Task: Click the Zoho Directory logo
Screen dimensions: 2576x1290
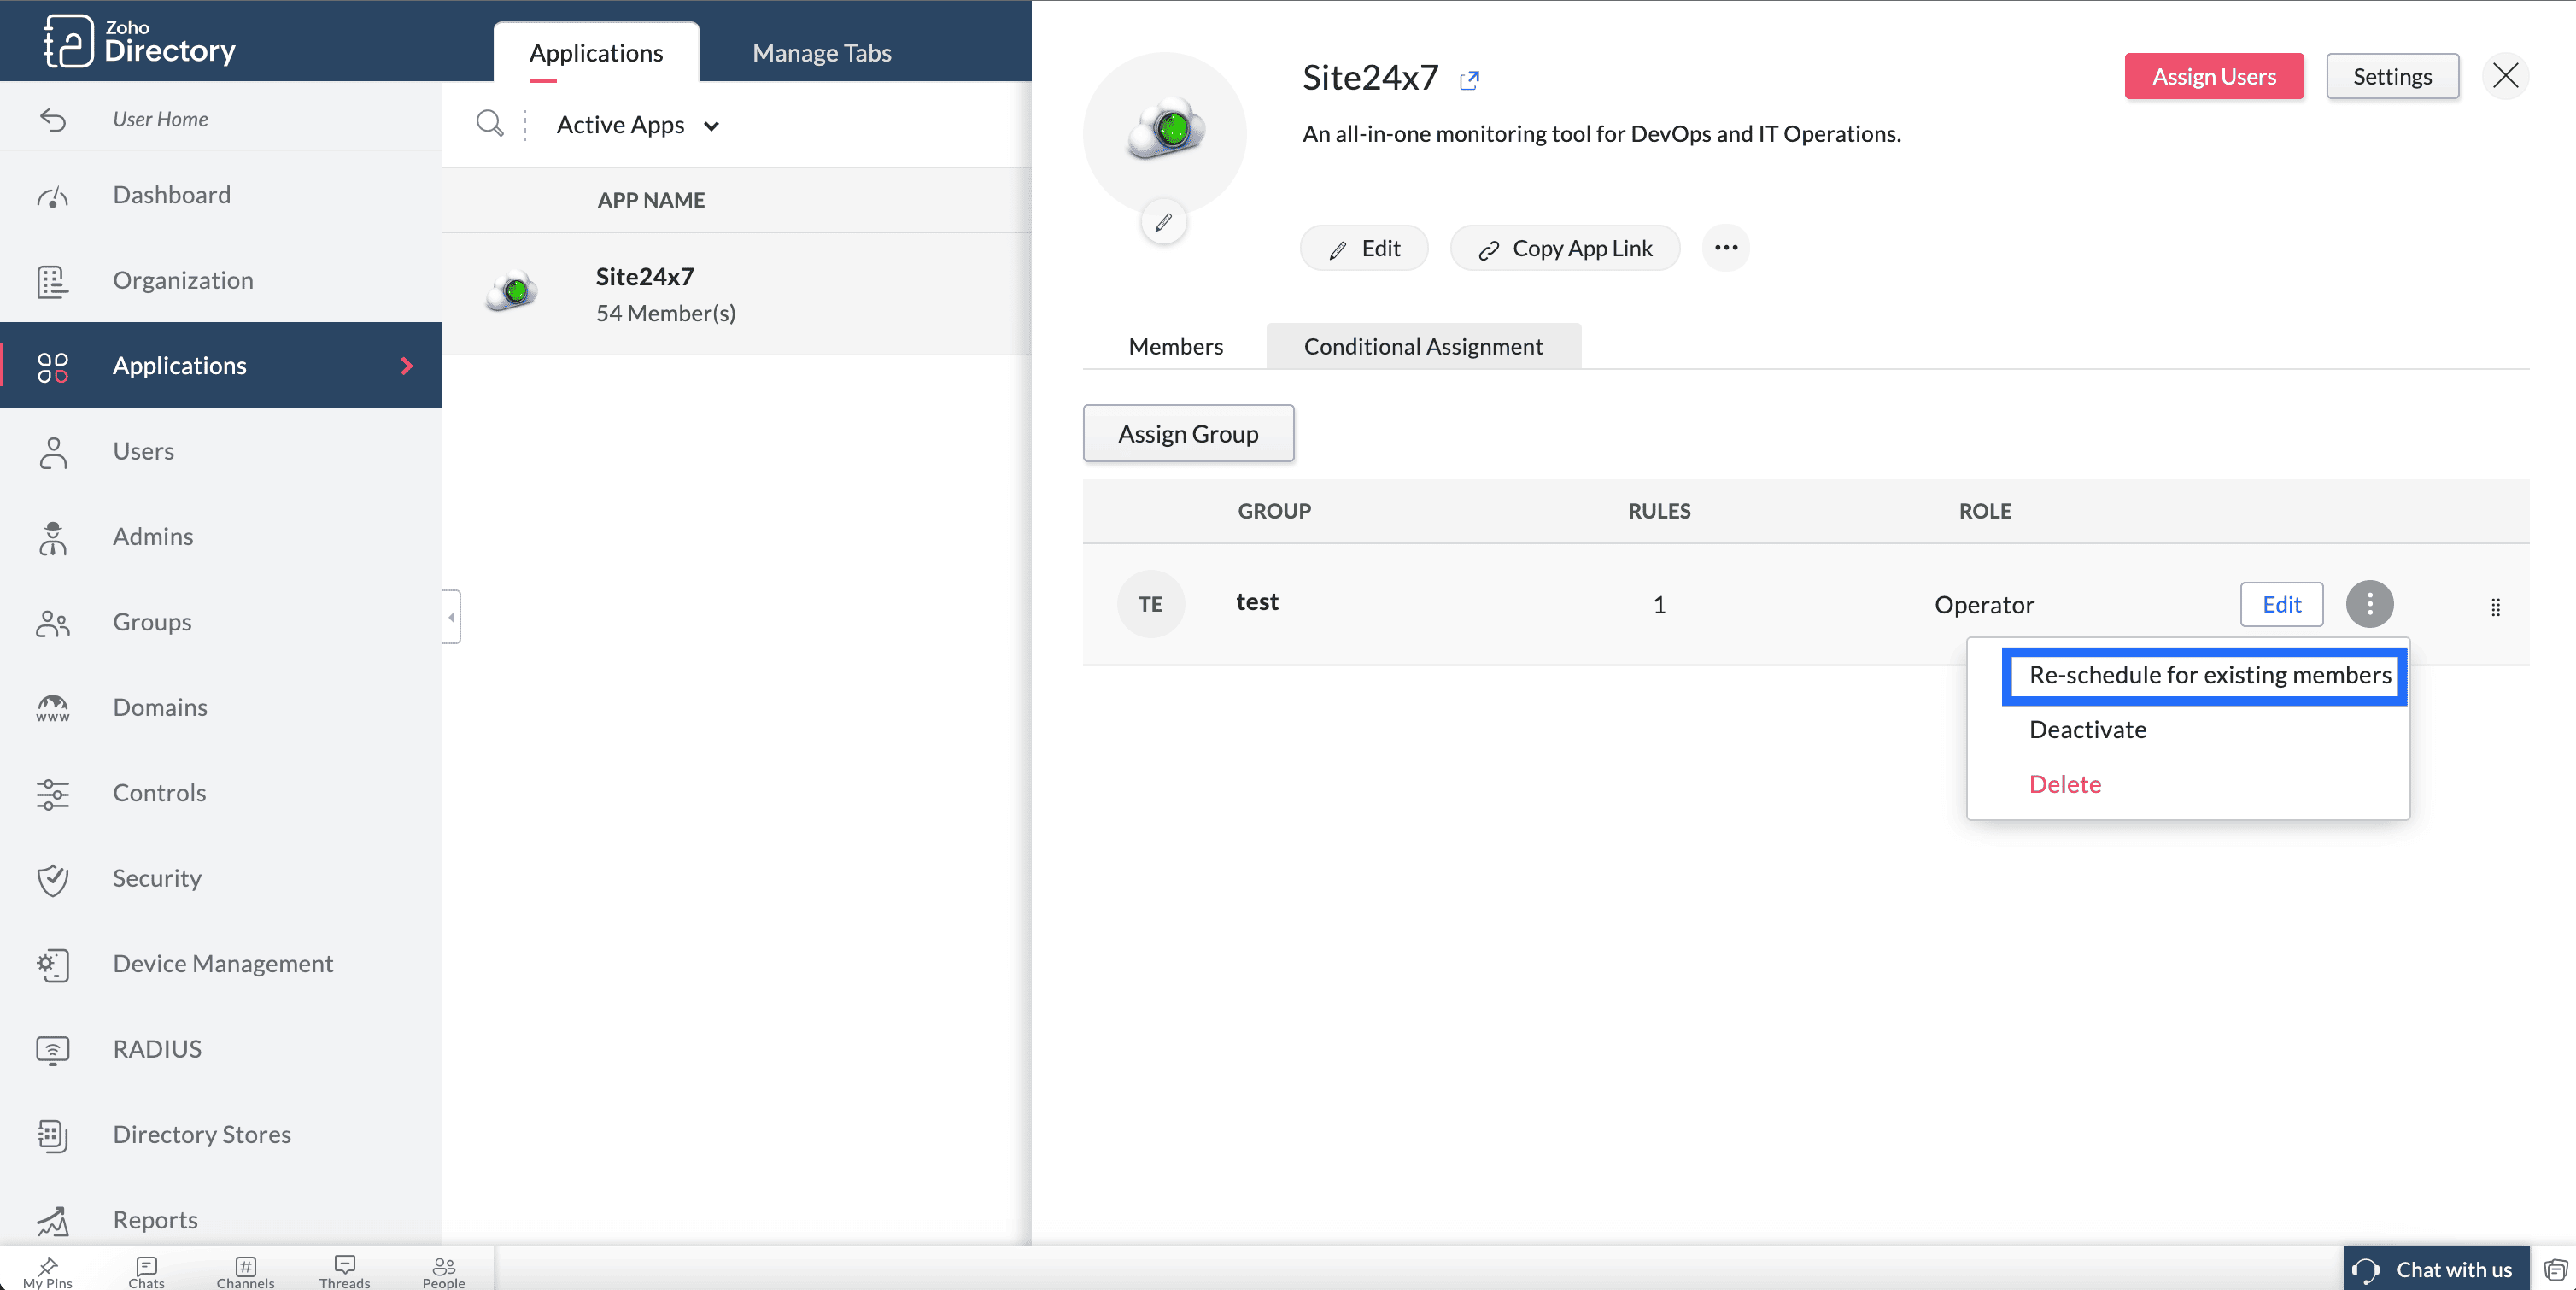Action: (140, 41)
